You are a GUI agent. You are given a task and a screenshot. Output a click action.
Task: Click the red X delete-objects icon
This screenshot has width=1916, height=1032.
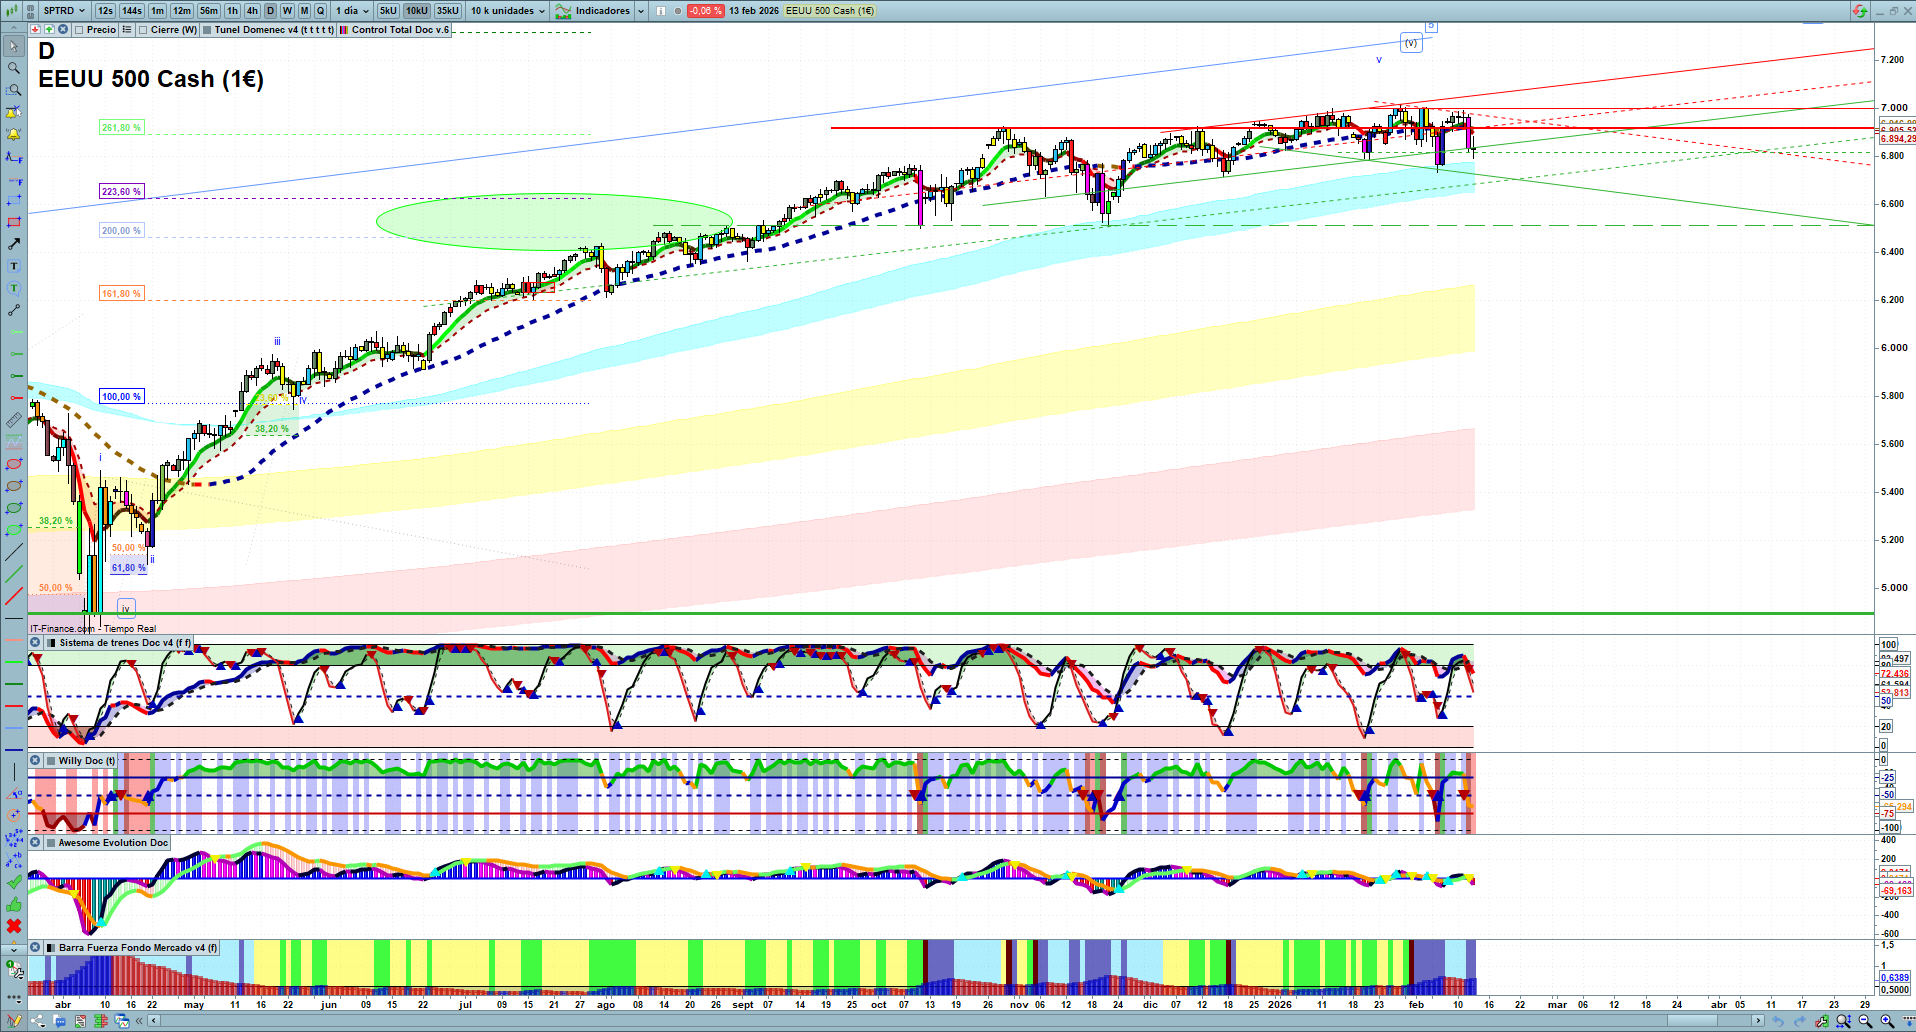tap(14, 926)
